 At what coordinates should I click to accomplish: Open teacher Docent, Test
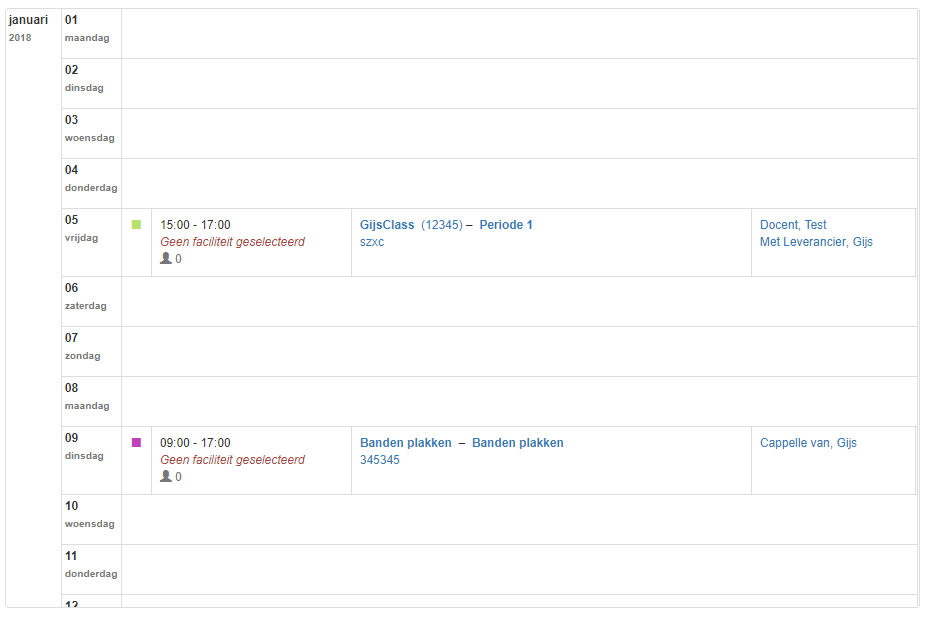(793, 225)
